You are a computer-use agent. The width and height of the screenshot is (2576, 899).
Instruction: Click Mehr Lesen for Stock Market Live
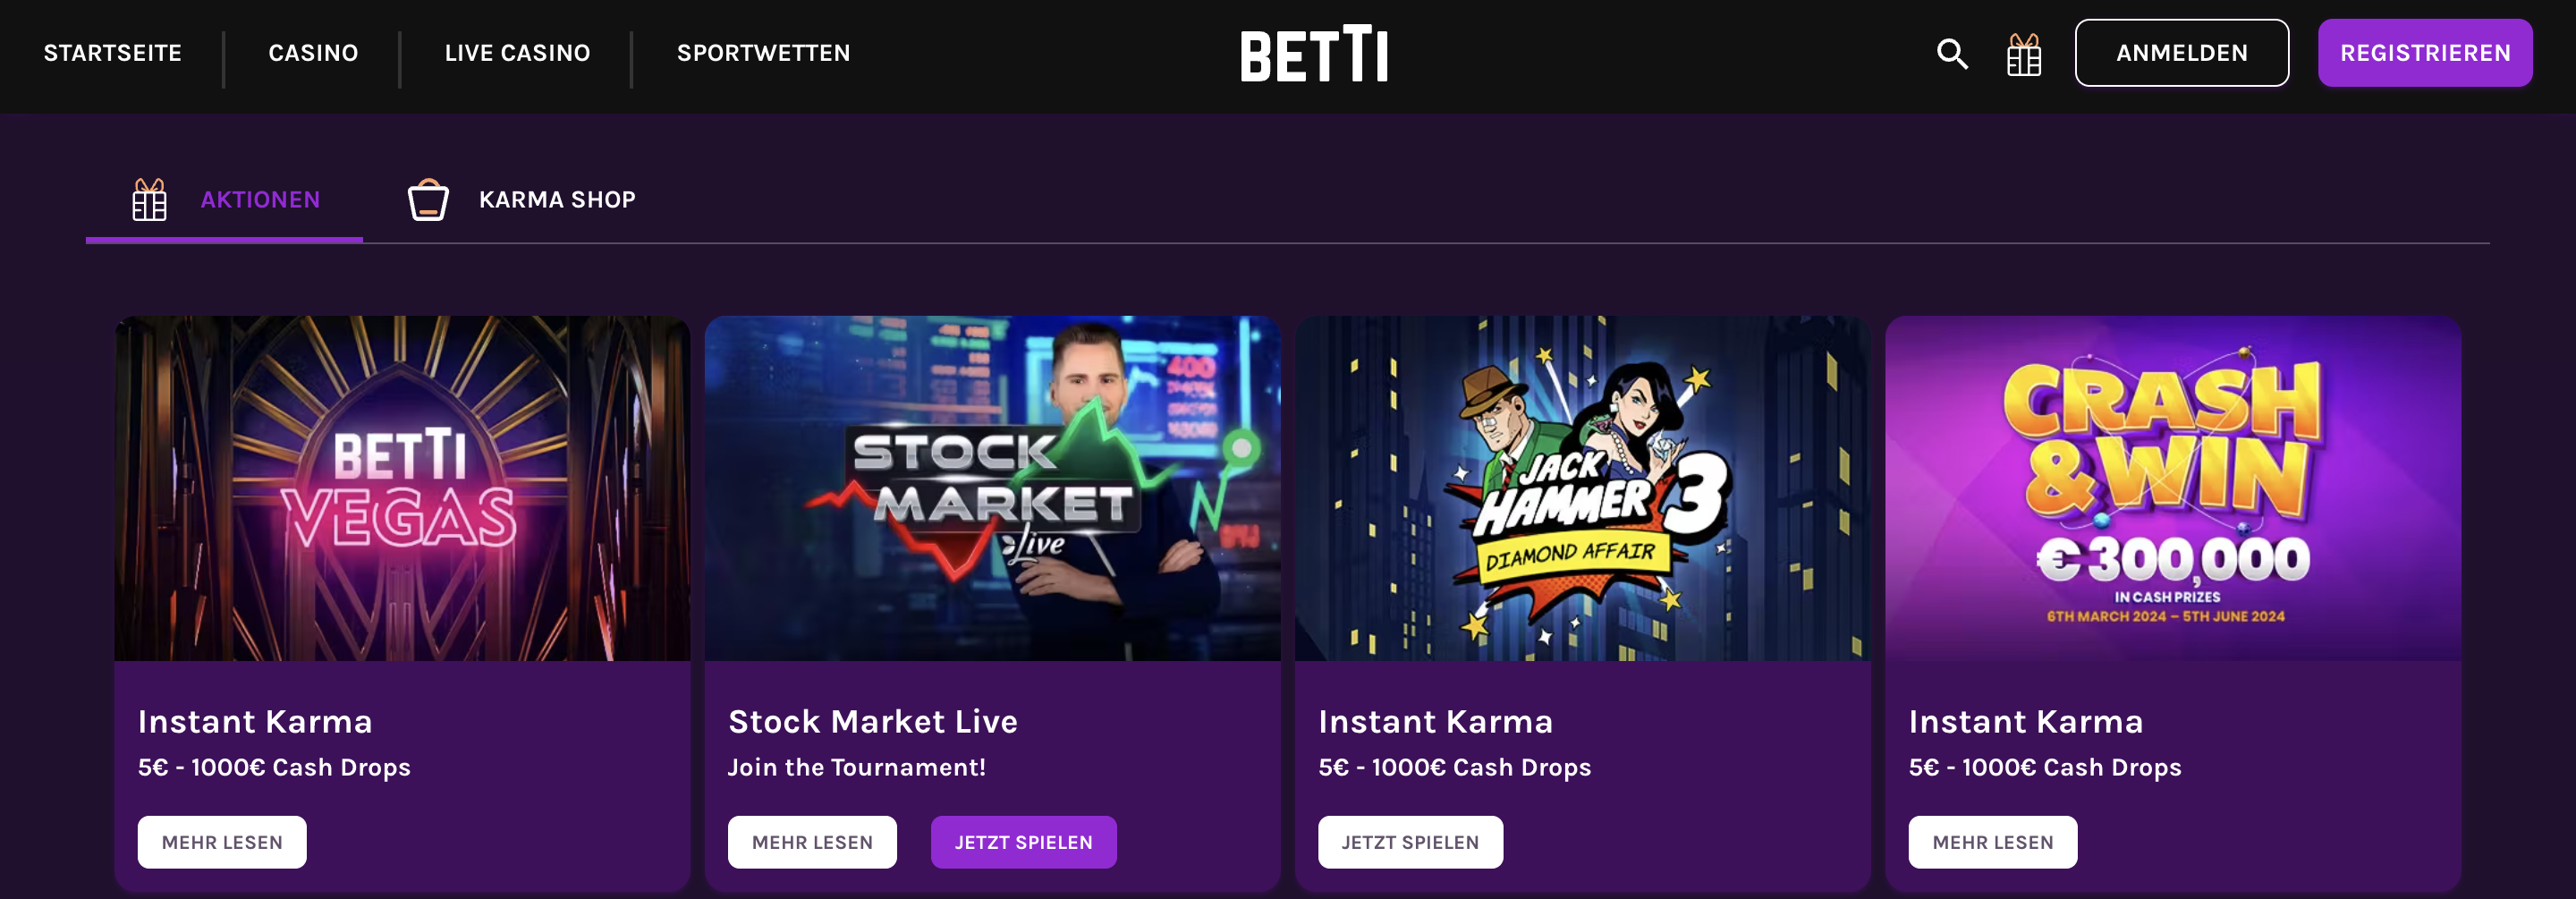coord(812,842)
